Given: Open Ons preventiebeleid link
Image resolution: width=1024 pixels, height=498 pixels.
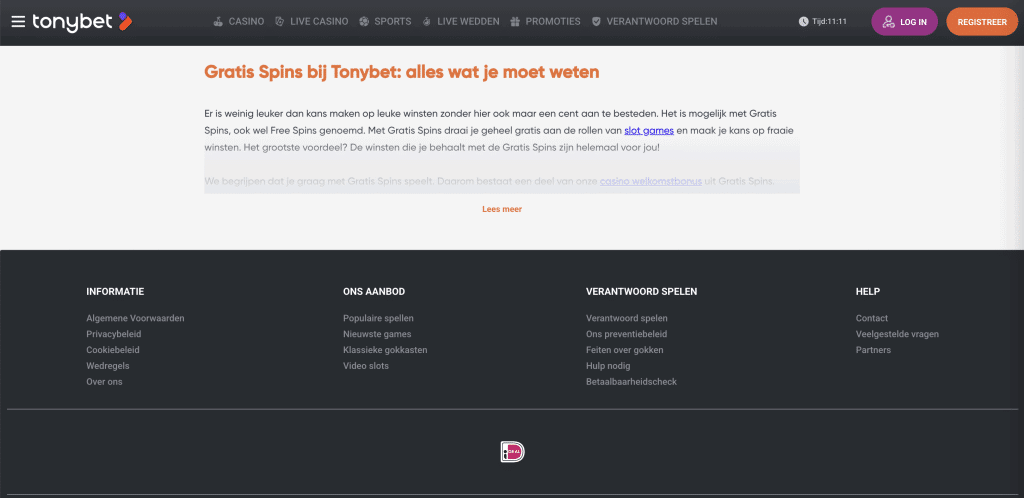Looking at the screenshot, I should coord(627,334).
